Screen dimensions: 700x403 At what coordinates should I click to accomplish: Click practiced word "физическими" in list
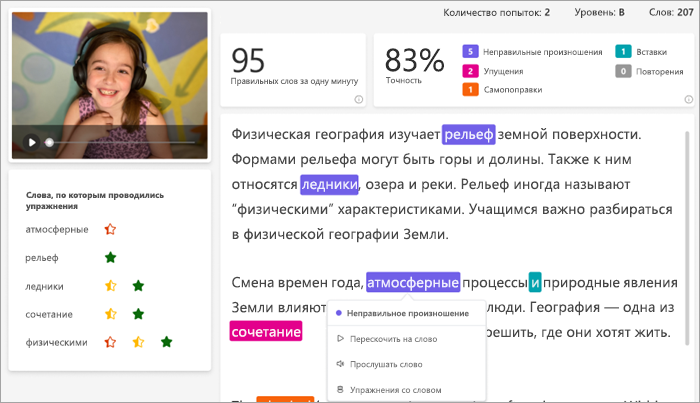[56, 343]
